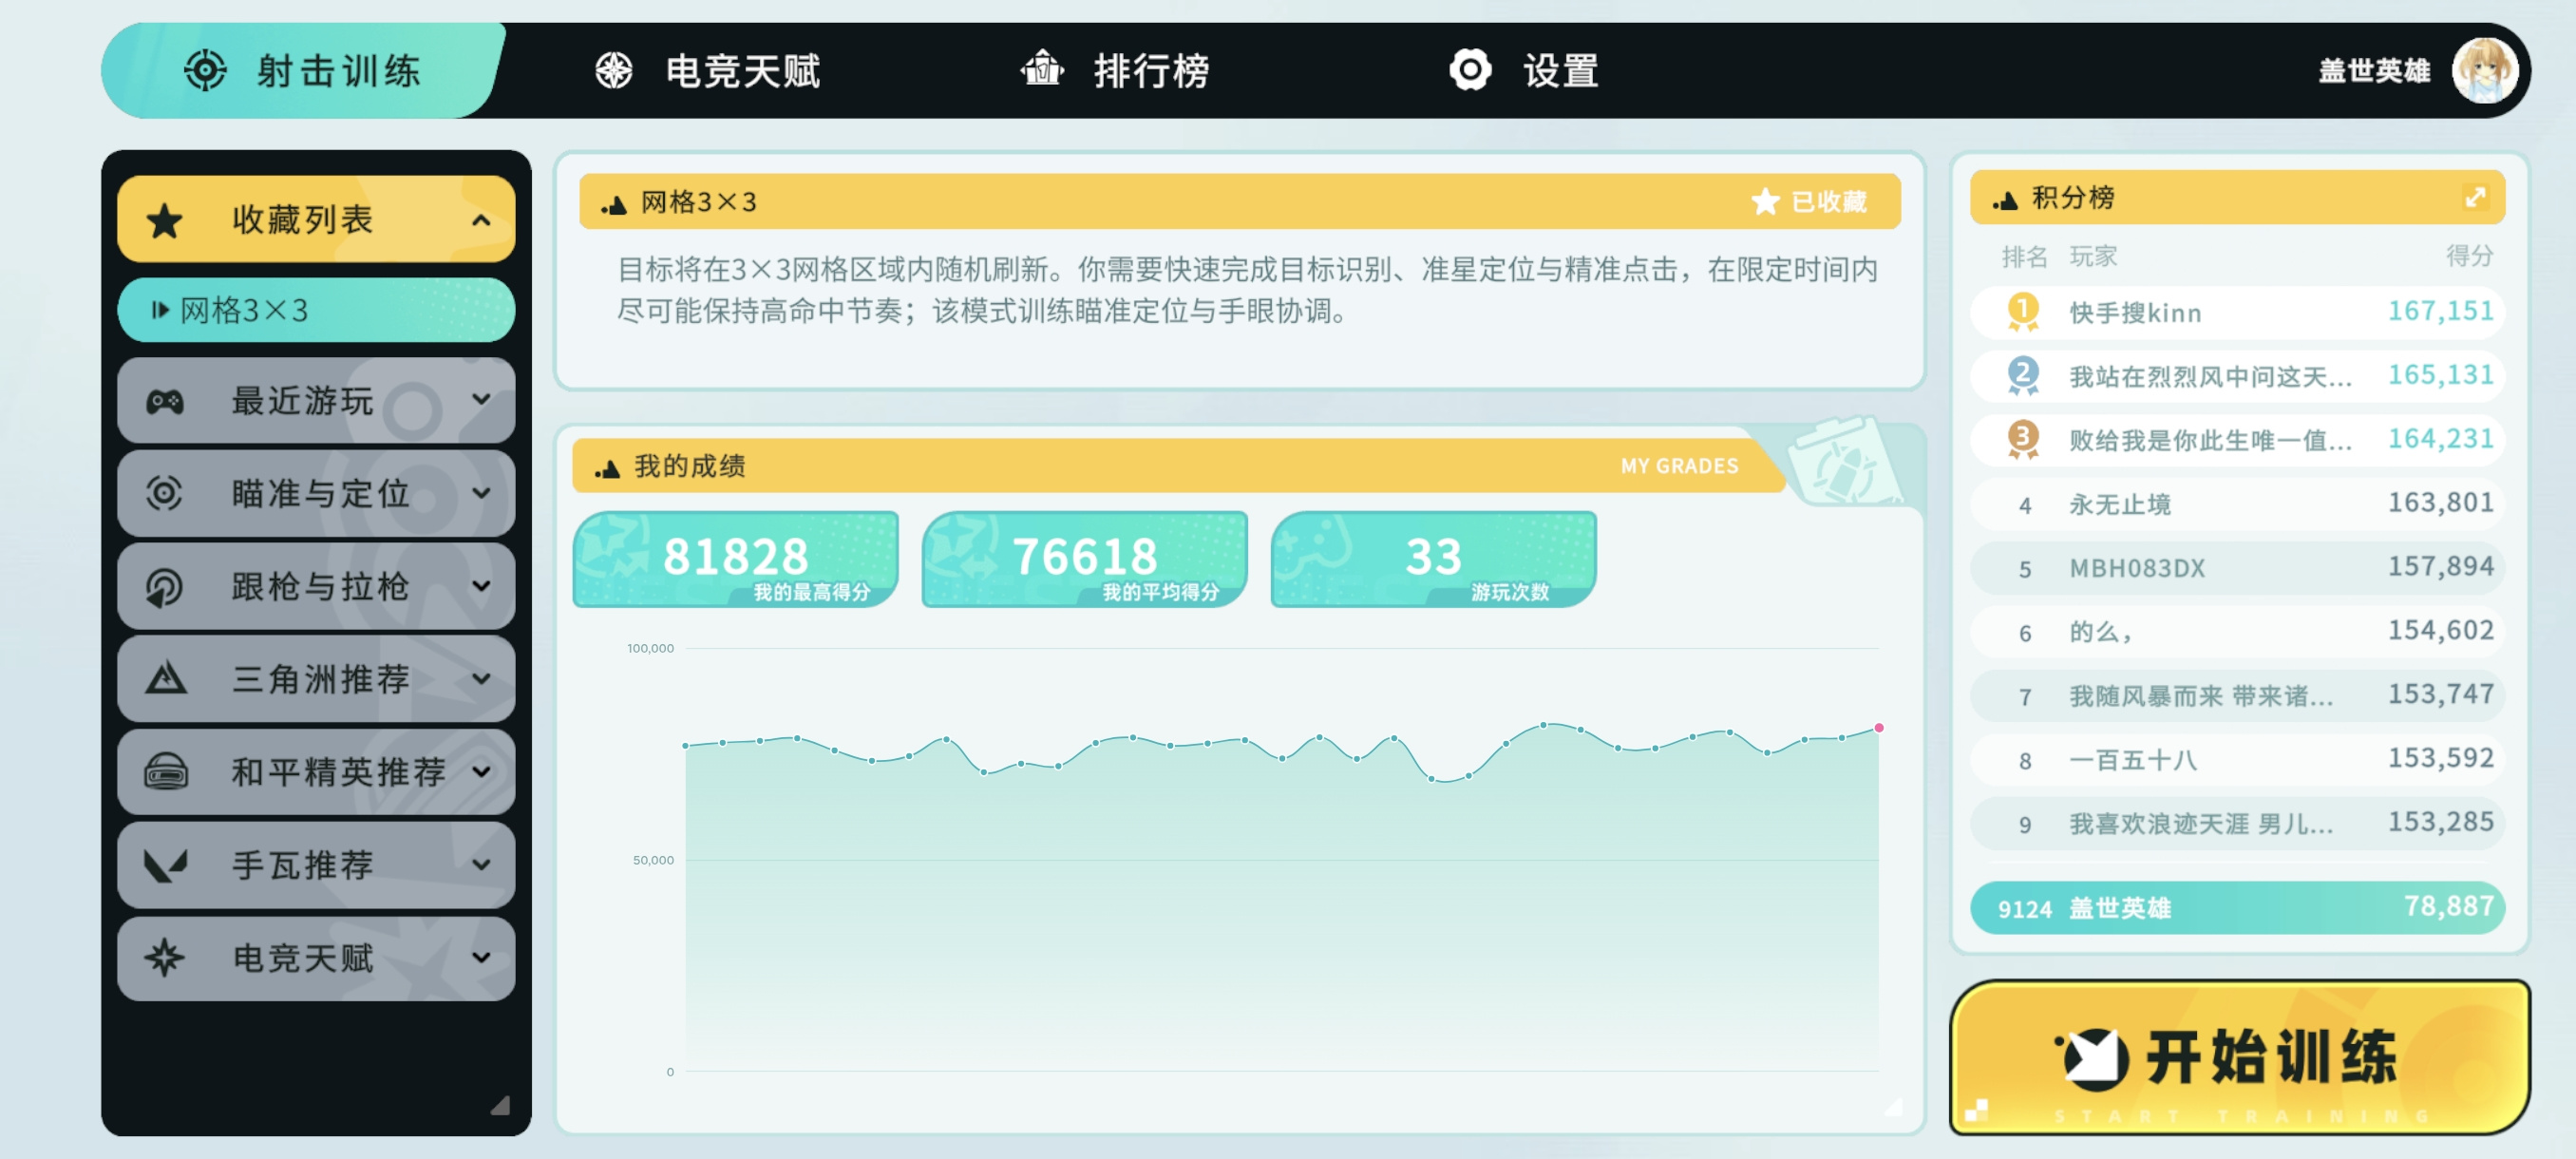Click the podium icon in 网格3×3 header
This screenshot has width=2576, height=1159.
point(613,205)
